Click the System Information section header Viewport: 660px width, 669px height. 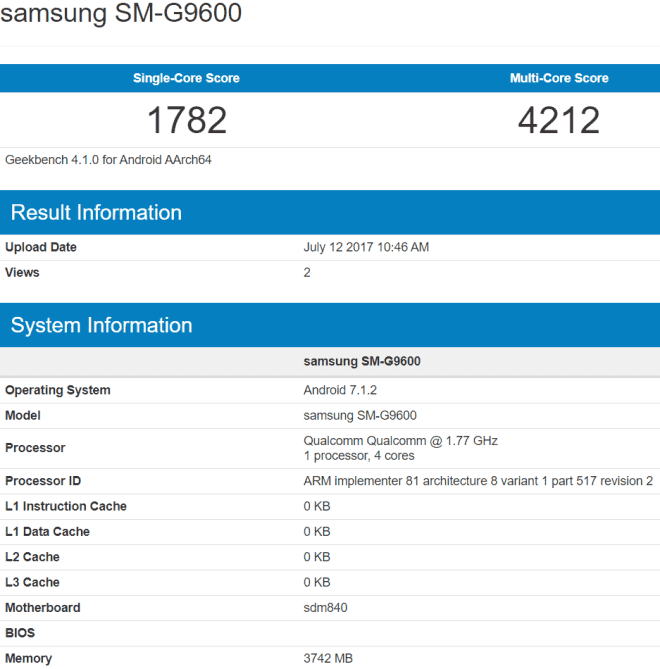coord(101,325)
